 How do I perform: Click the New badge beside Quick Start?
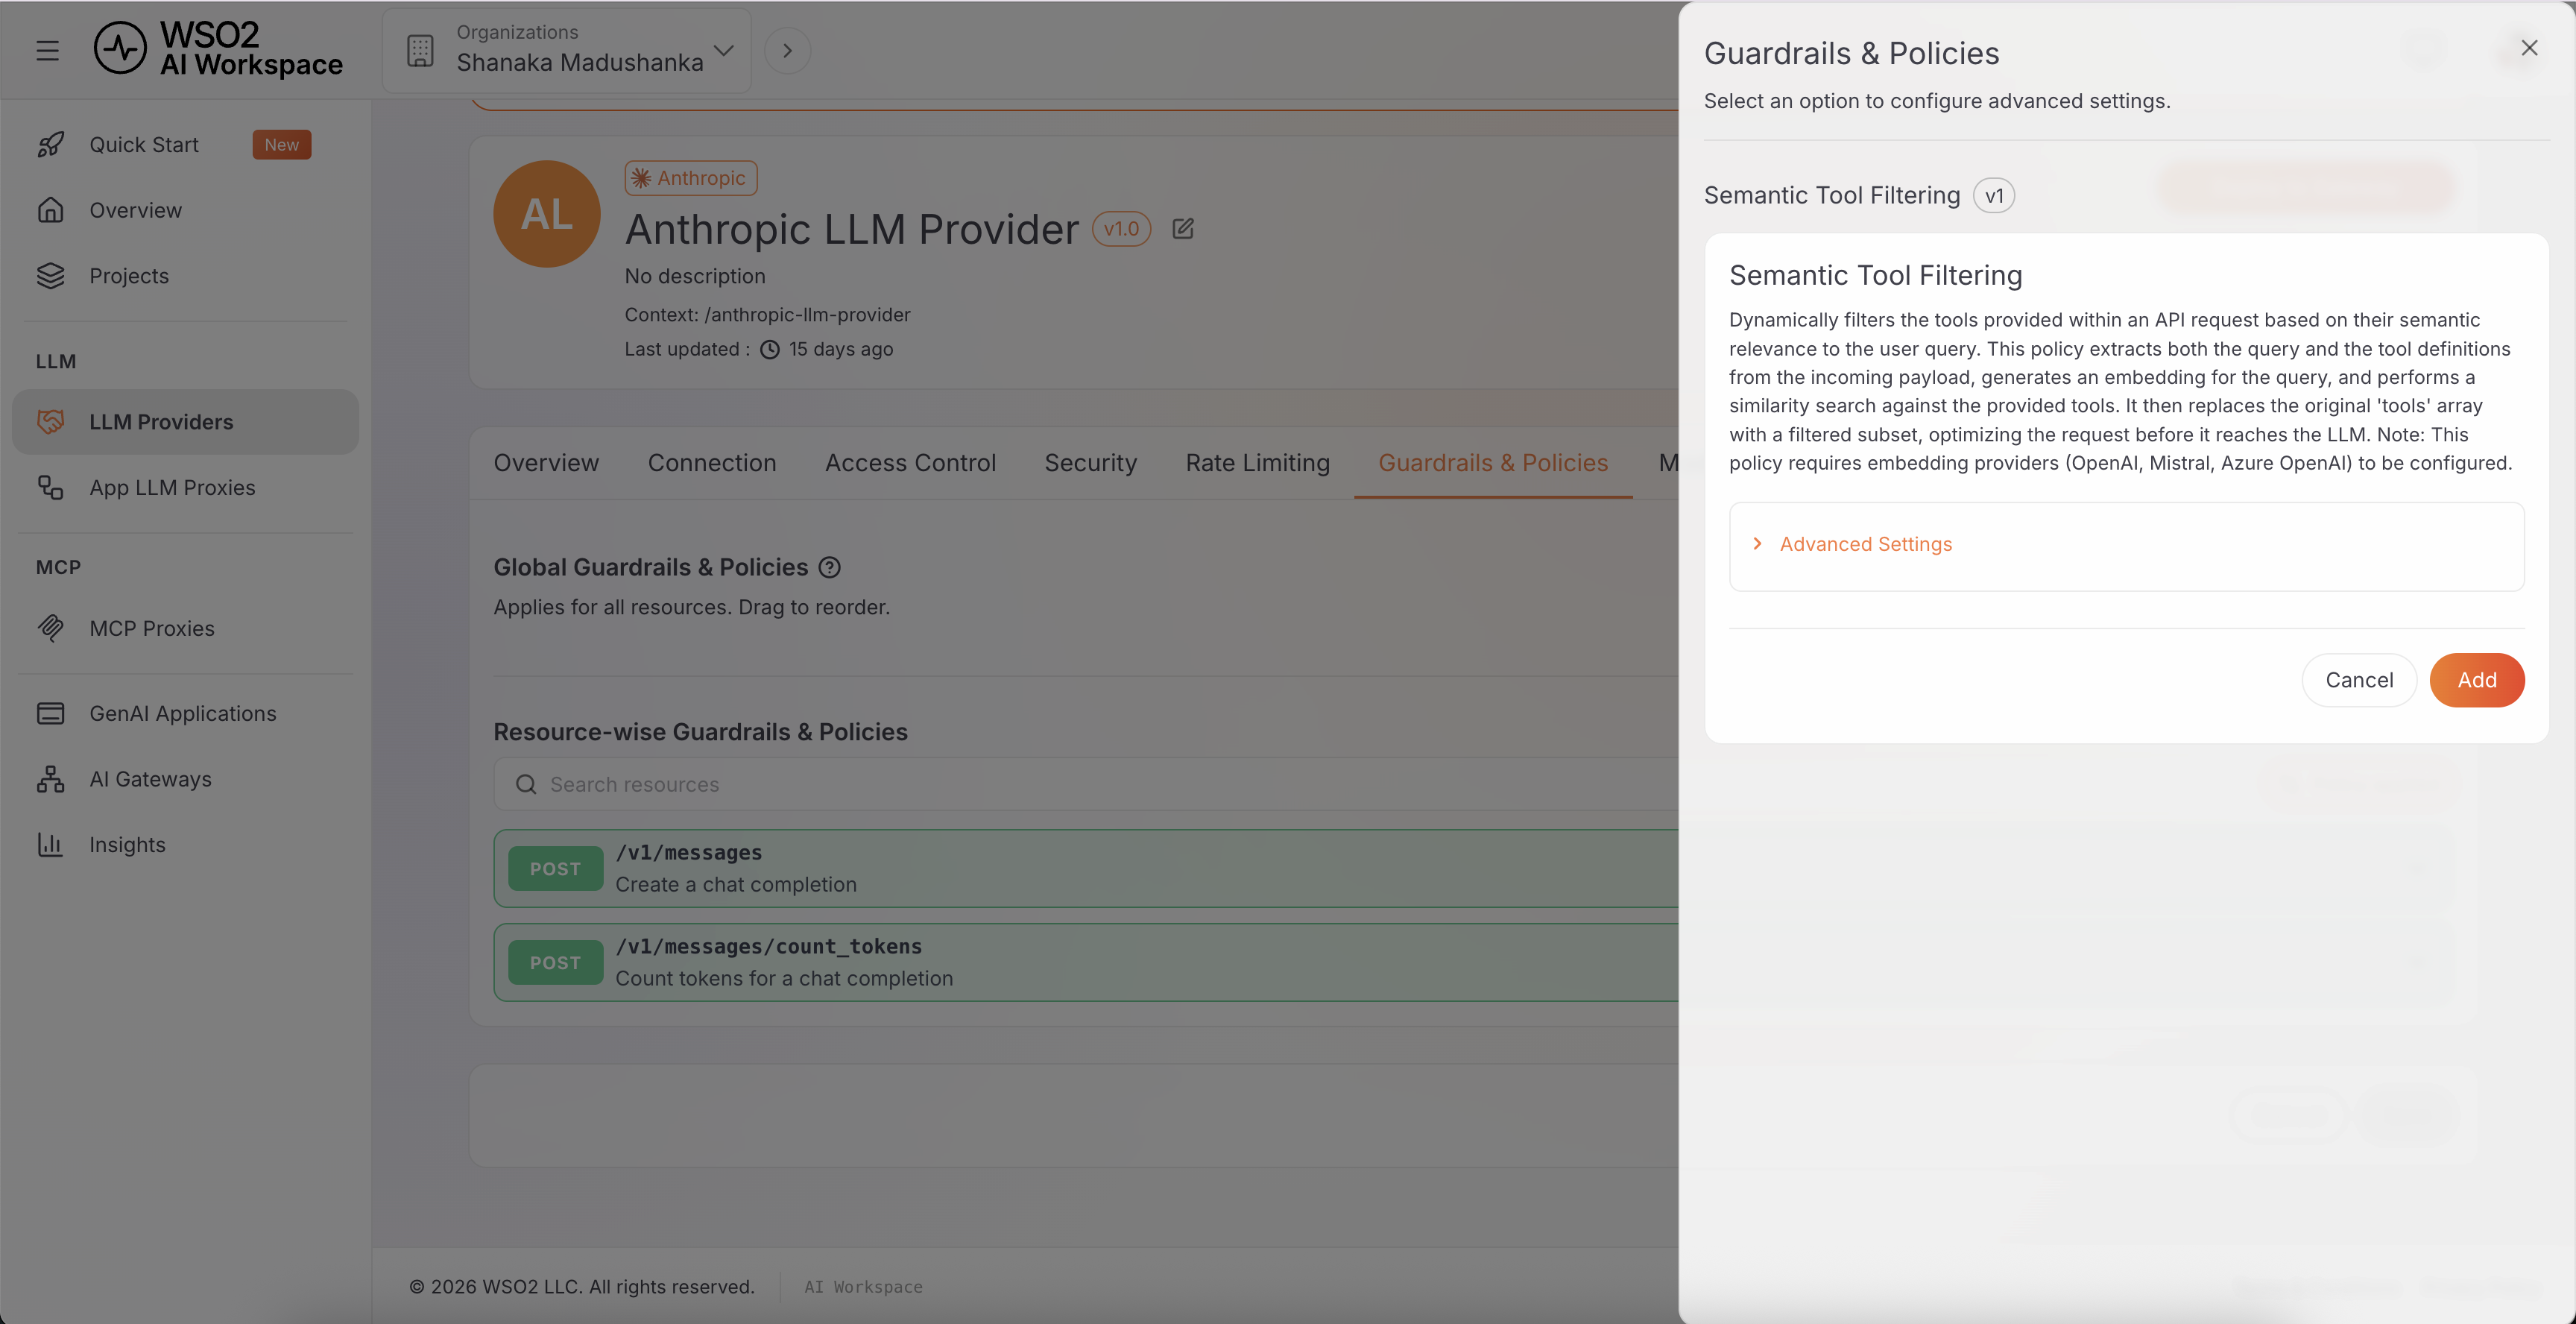pos(281,144)
